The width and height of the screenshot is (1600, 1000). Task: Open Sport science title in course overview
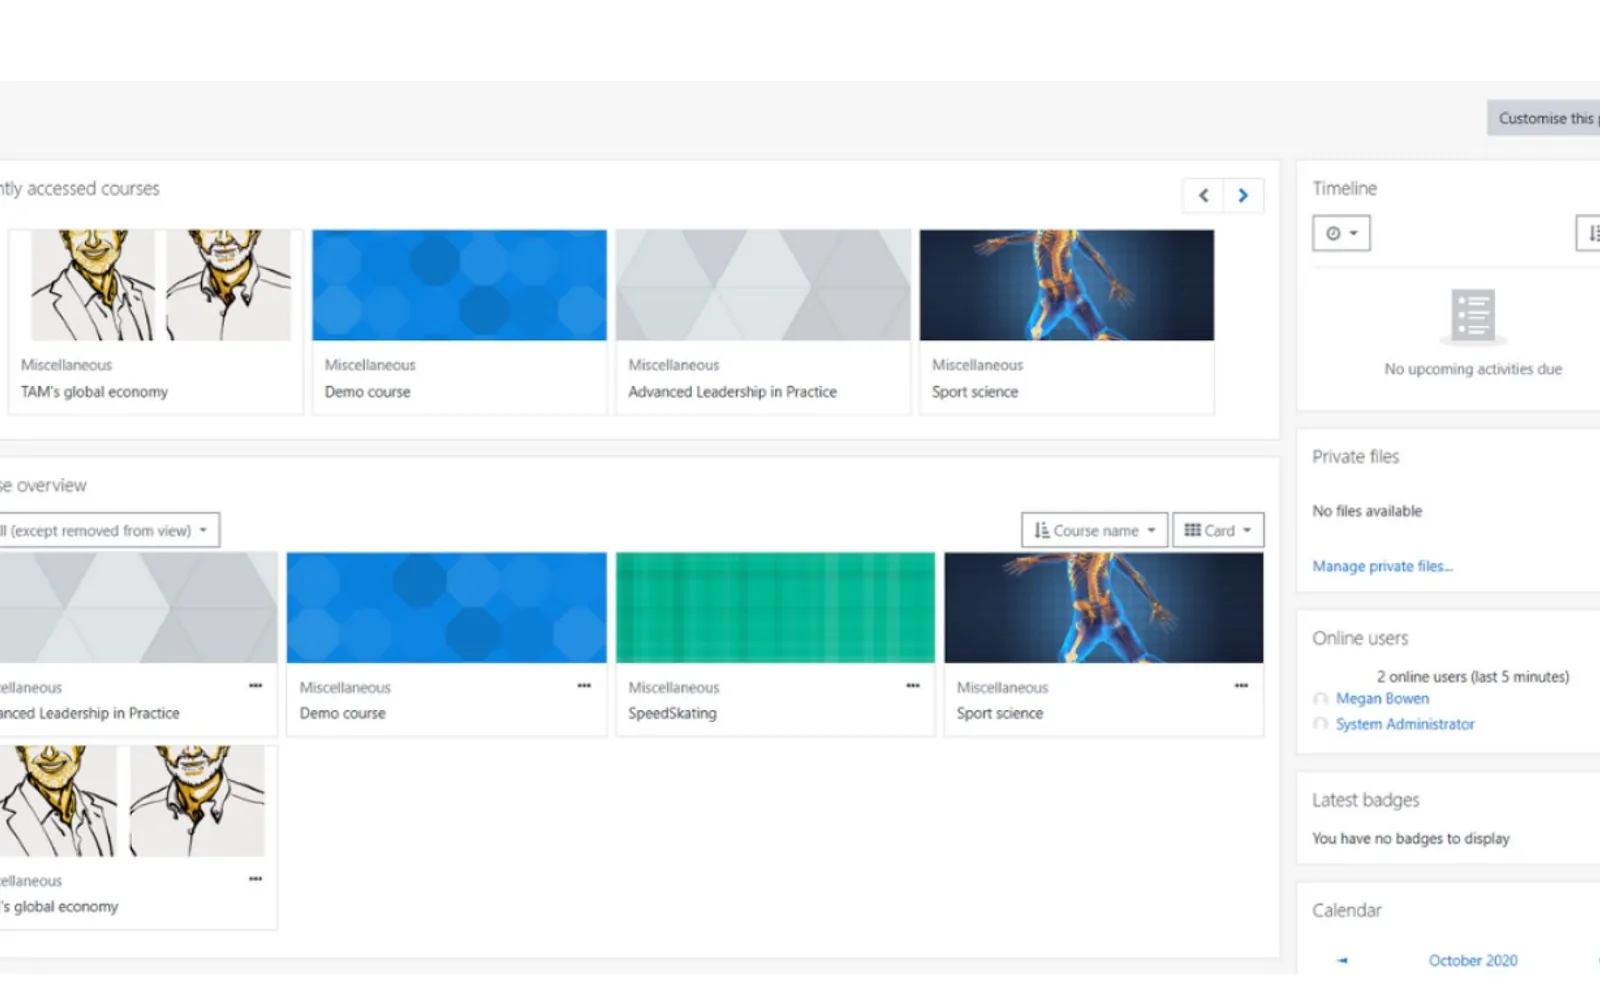click(x=999, y=713)
